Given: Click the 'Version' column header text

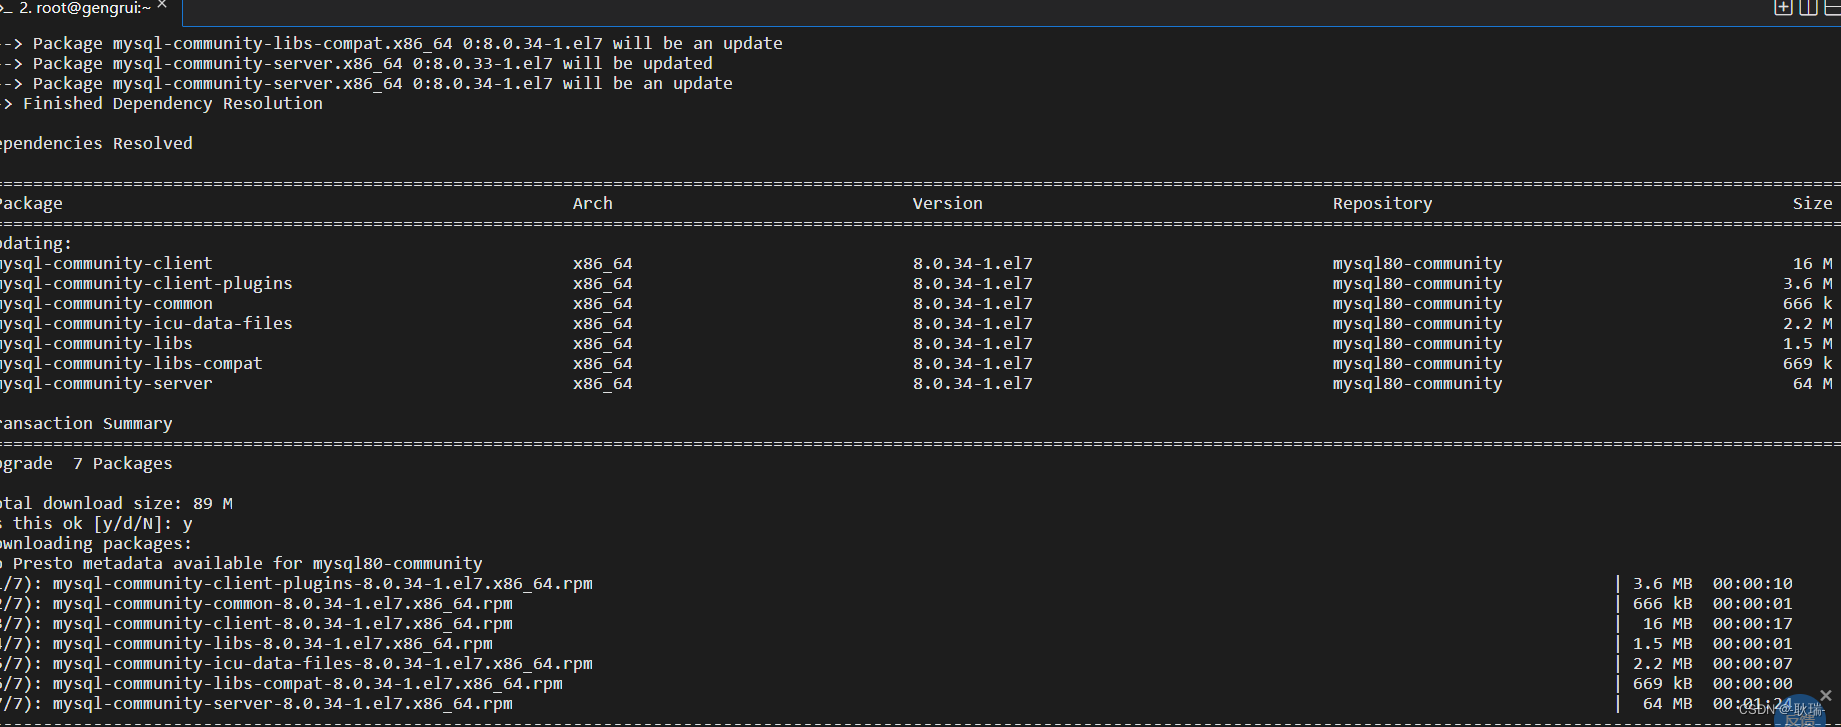Looking at the screenshot, I should [x=947, y=203].
